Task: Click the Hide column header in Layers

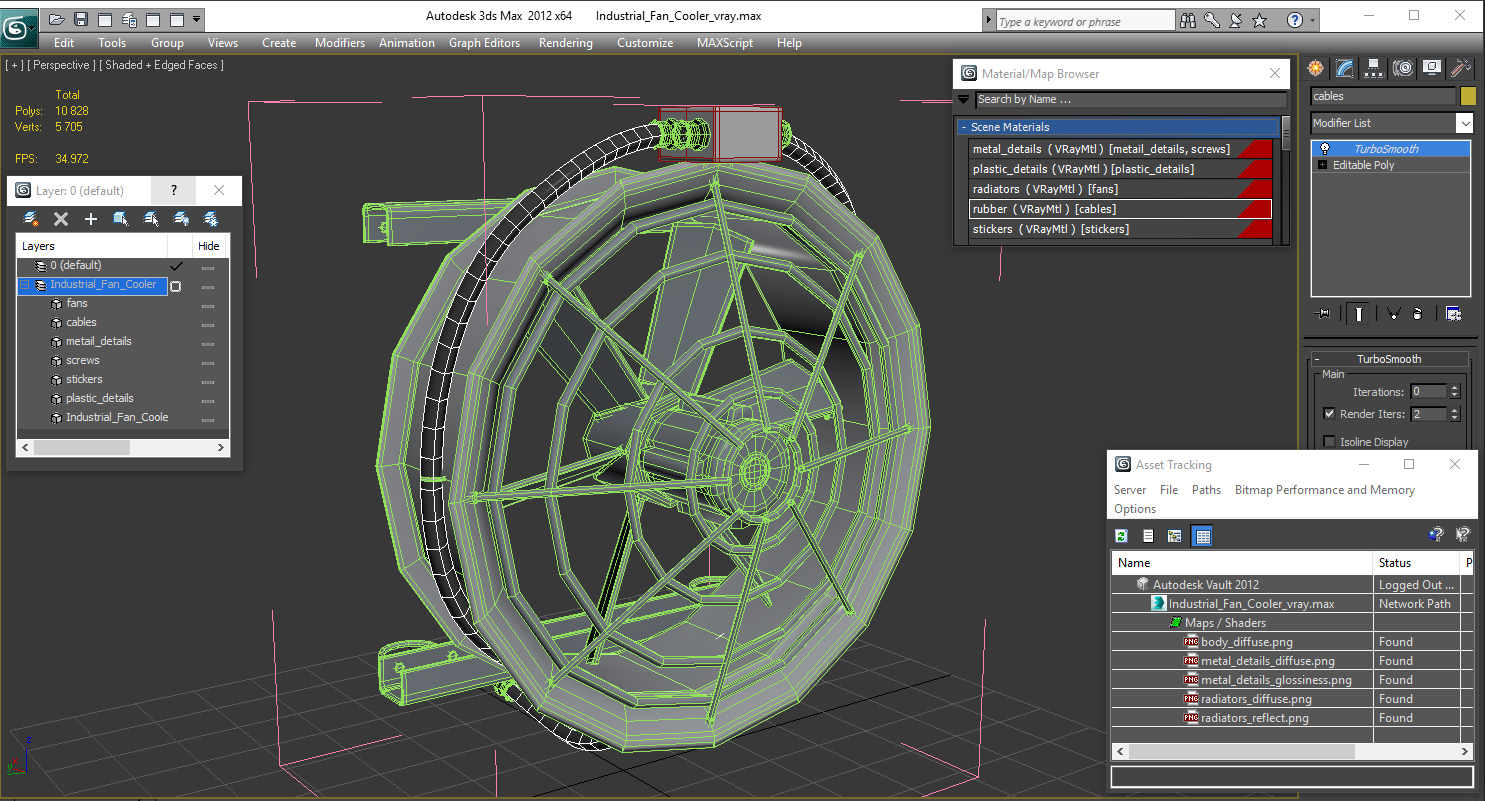Action: pyautogui.click(x=209, y=246)
